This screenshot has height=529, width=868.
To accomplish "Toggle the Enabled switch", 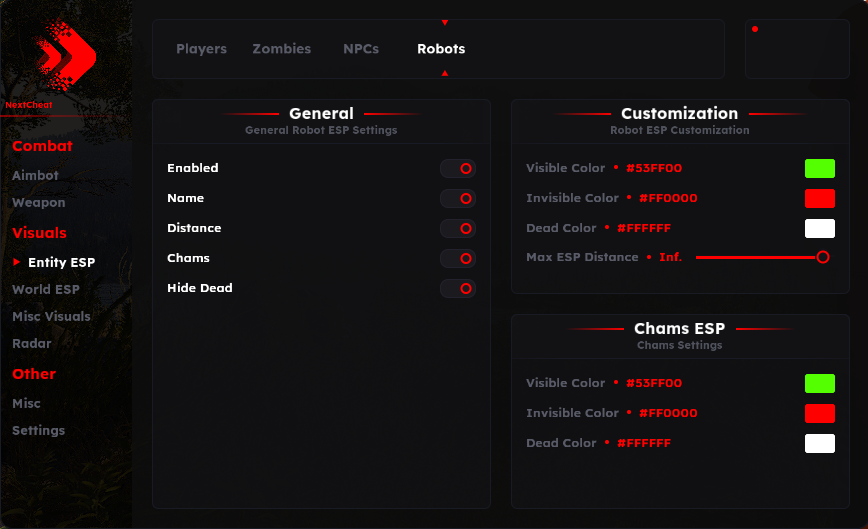I will pyautogui.click(x=458, y=168).
